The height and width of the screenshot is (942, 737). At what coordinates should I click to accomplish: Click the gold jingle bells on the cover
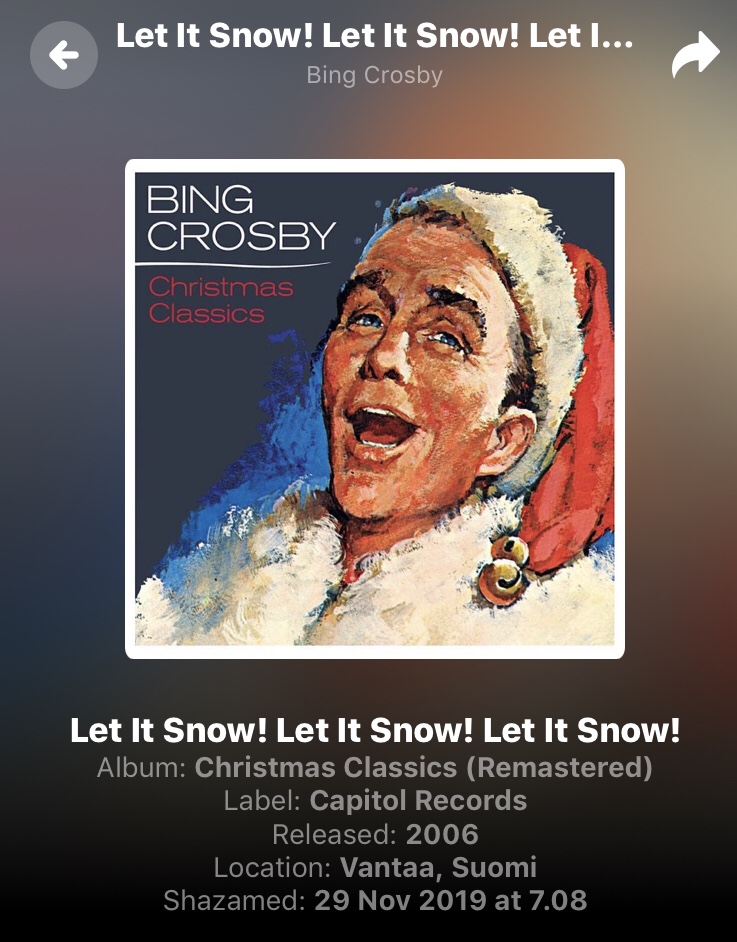505,569
